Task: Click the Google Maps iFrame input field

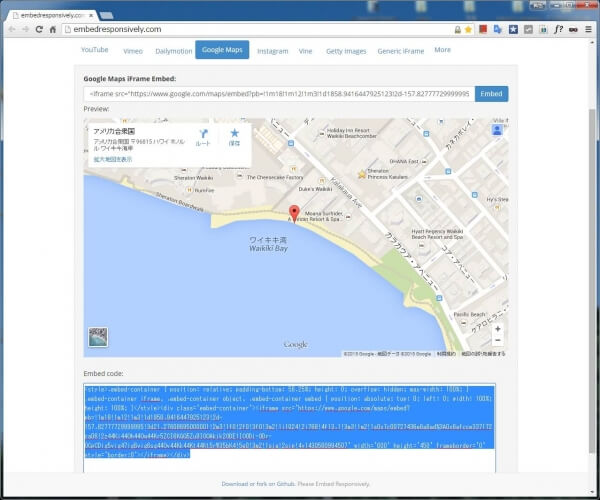Action: [279, 94]
